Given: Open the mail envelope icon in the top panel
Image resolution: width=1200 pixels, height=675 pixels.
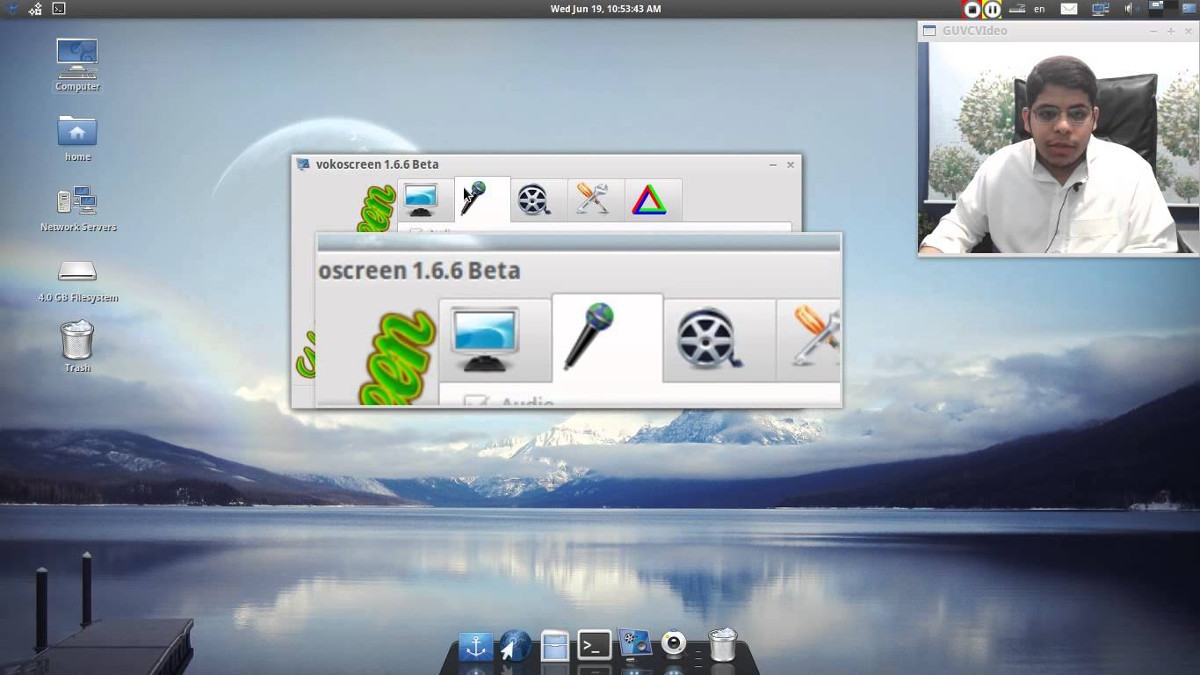Looking at the screenshot, I should 1069,9.
